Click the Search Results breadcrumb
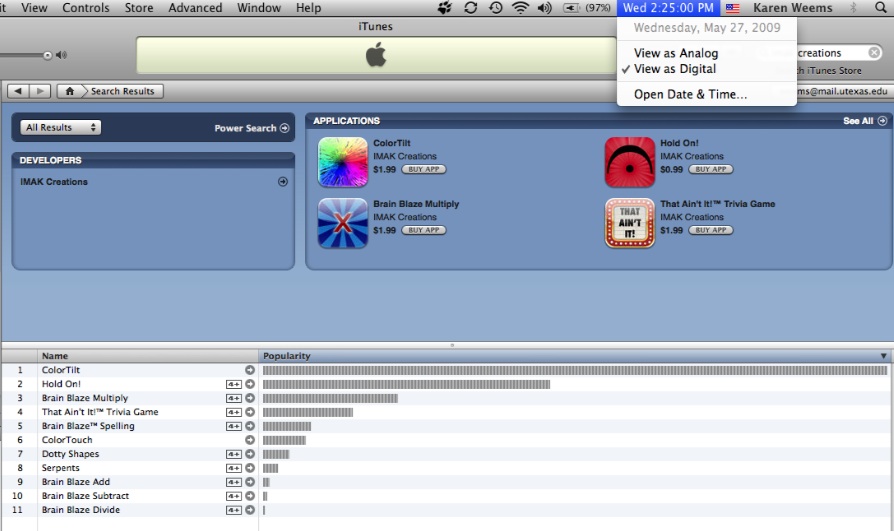This screenshot has height=531, width=894. point(123,91)
